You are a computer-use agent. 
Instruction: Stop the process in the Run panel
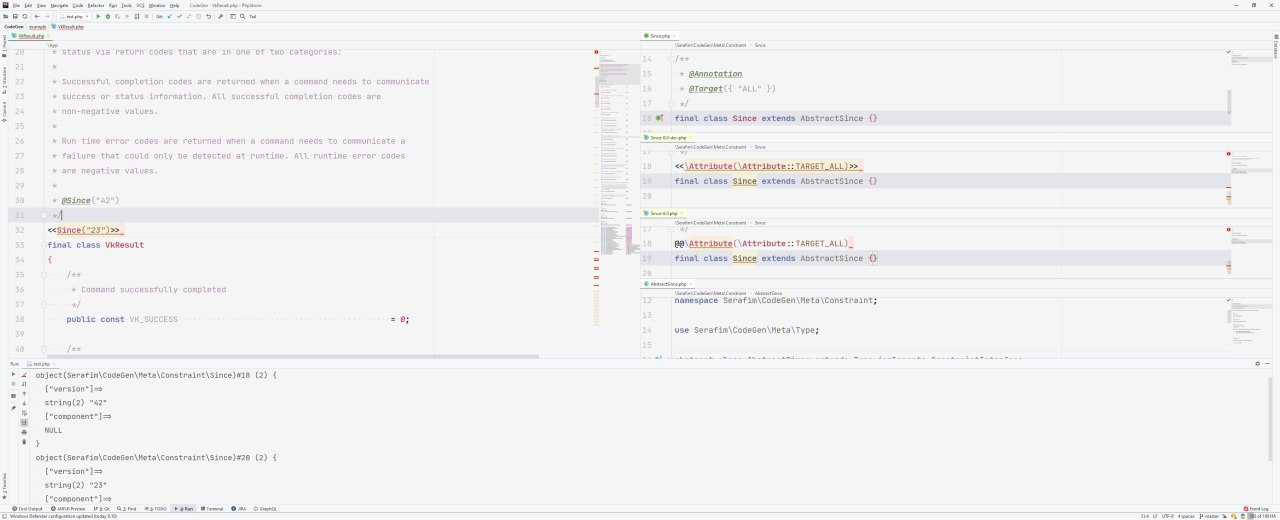click(13, 384)
